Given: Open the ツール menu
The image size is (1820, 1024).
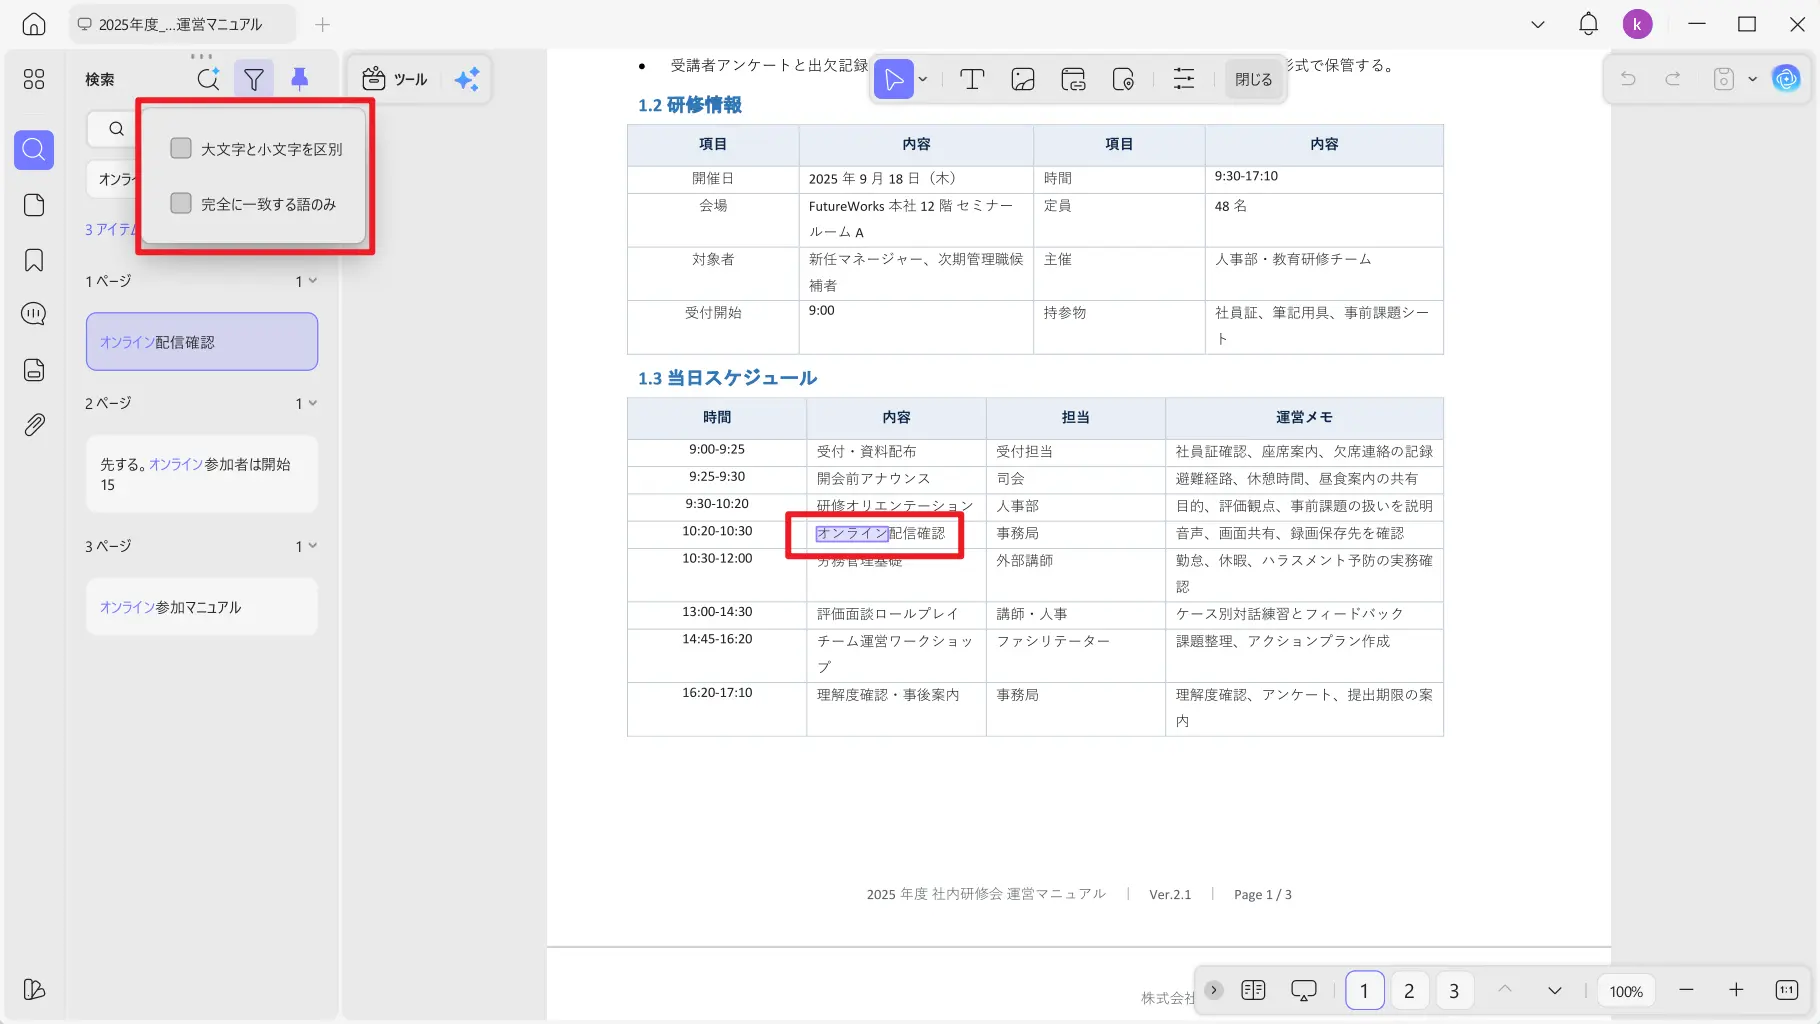Looking at the screenshot, I should point(395,79).
